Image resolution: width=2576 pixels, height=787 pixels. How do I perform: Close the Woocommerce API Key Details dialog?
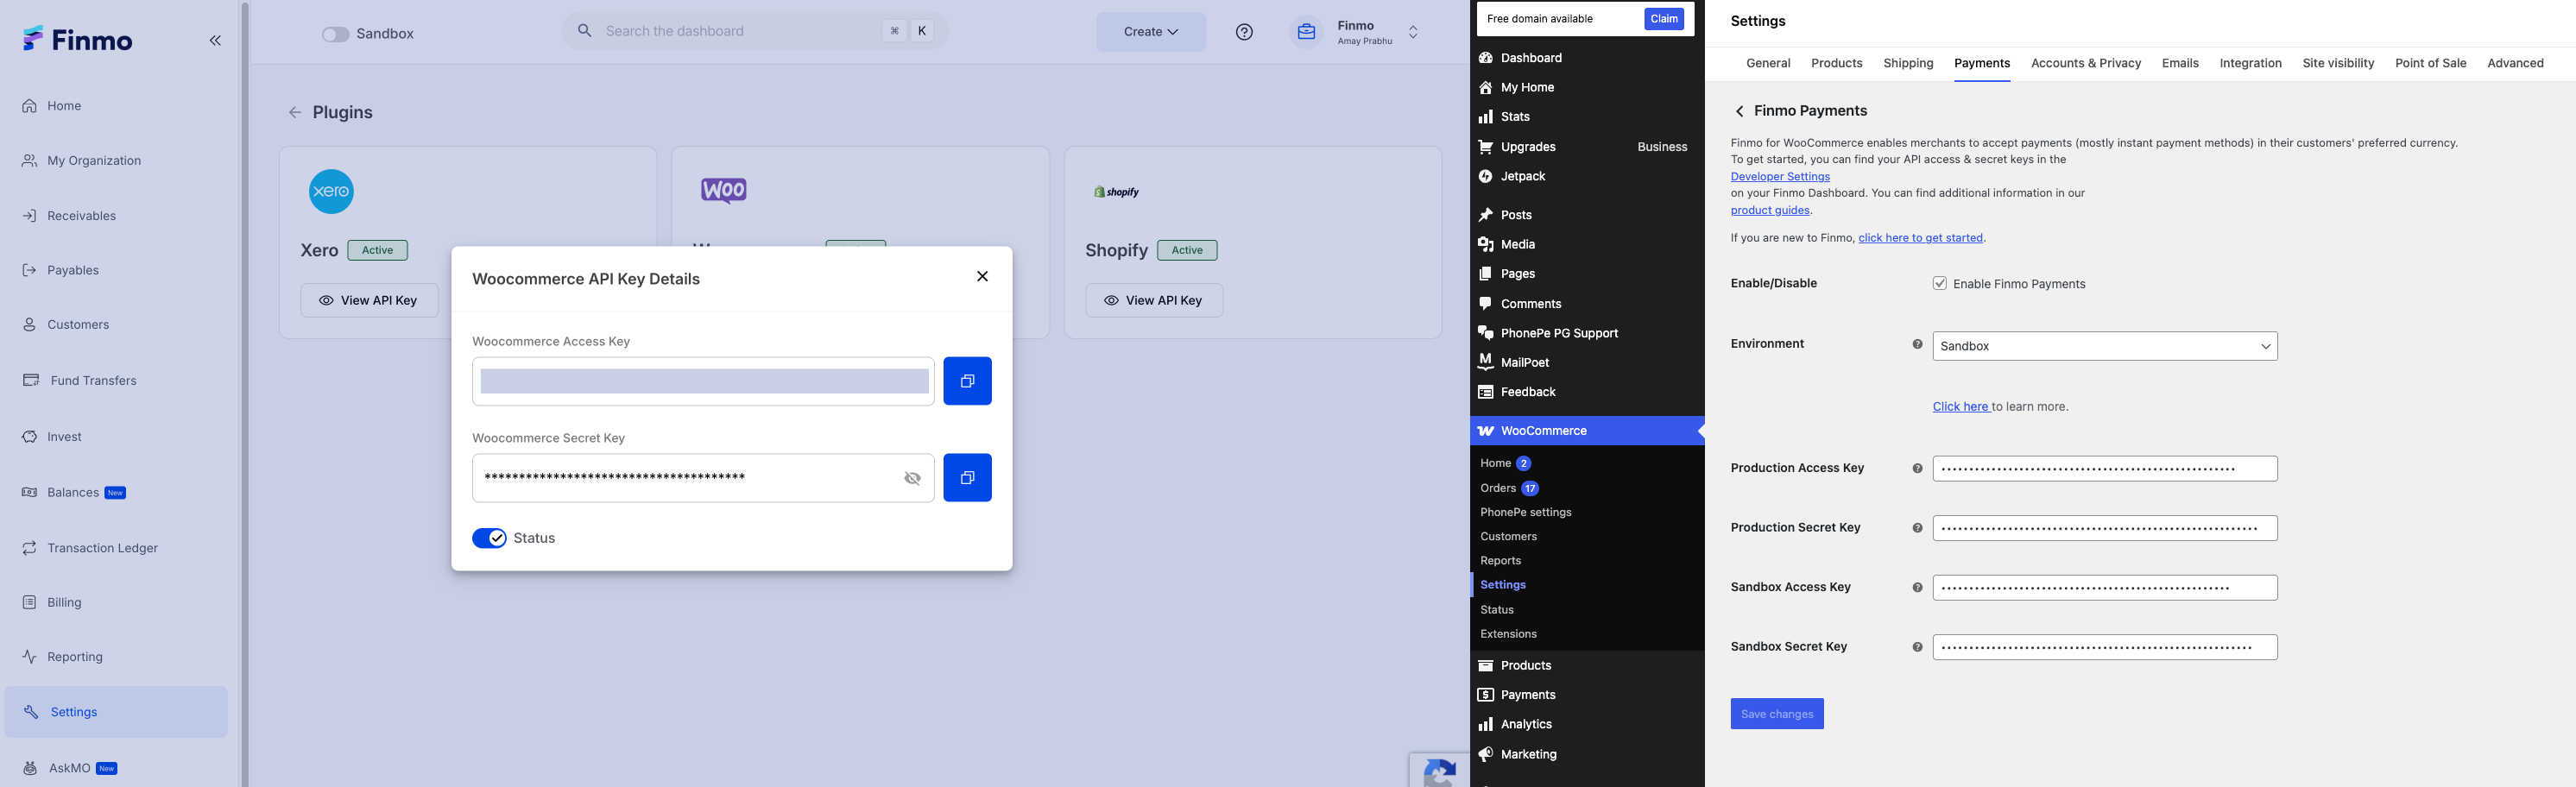tap(982, 277)
